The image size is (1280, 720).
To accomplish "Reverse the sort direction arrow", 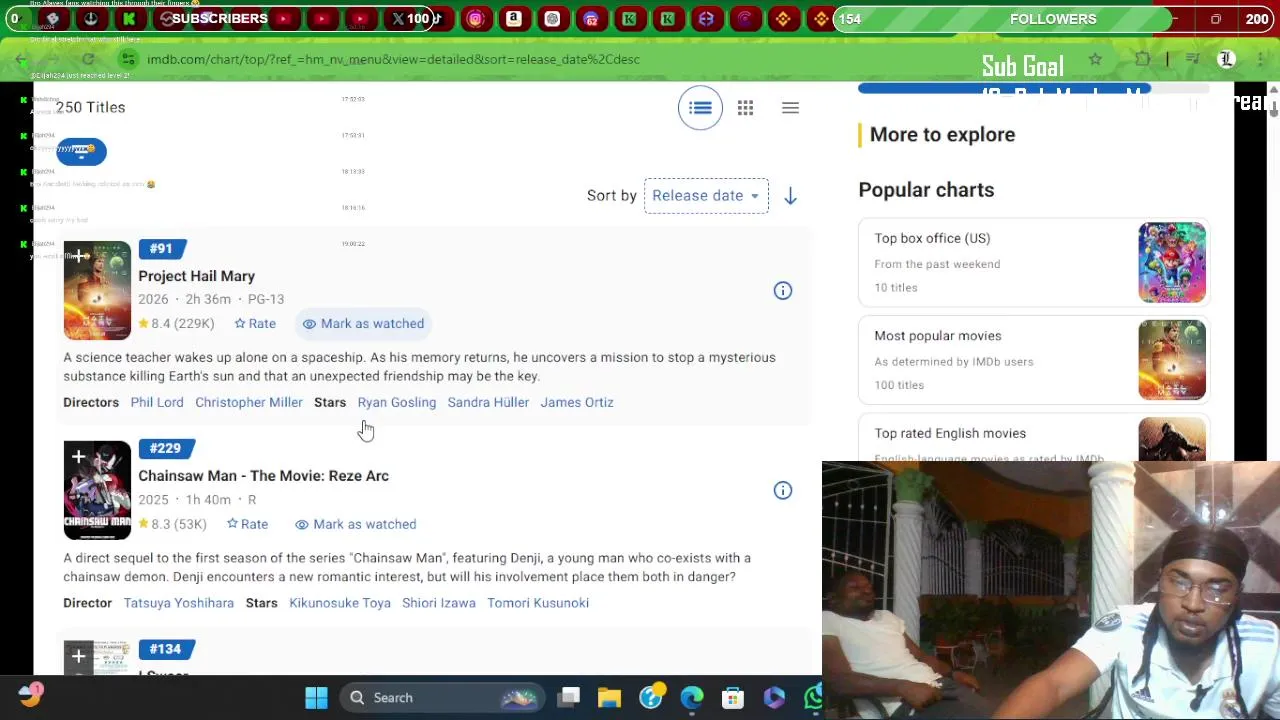I will [x=790, y=197].
